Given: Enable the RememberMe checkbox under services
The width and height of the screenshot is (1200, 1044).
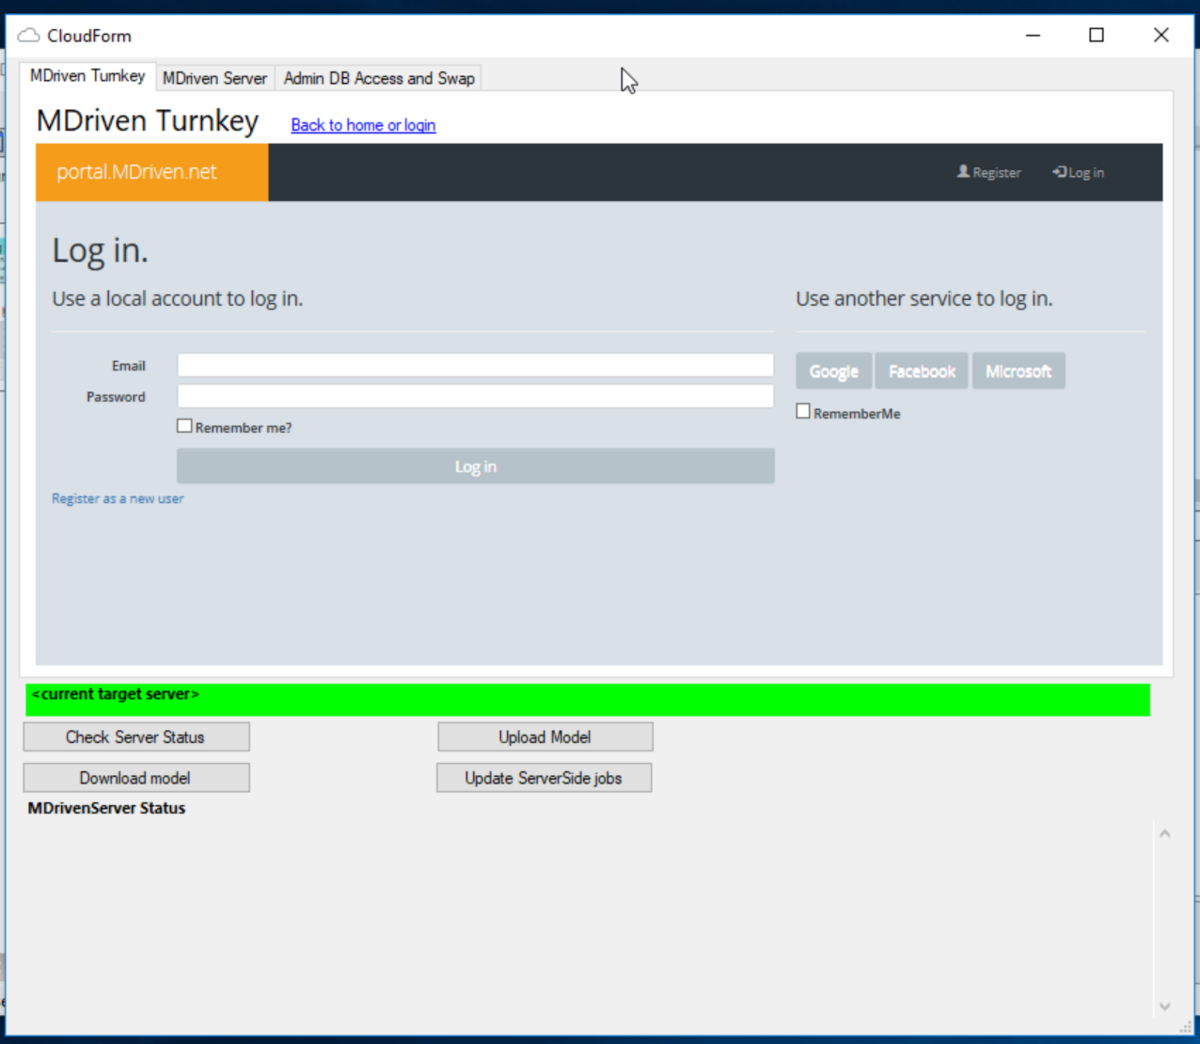Looking at the screenshot, I should pyautogui.click(x=803, y=411).
